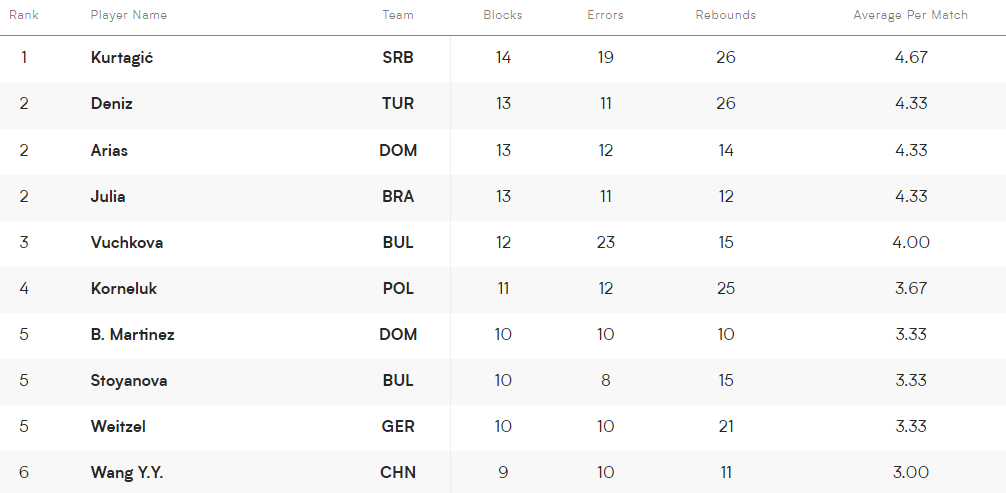Image resolution: width=1006 pixels, height=493 pixels.
Task: Open player Kurtagić's profile
Action: [122, 58]
